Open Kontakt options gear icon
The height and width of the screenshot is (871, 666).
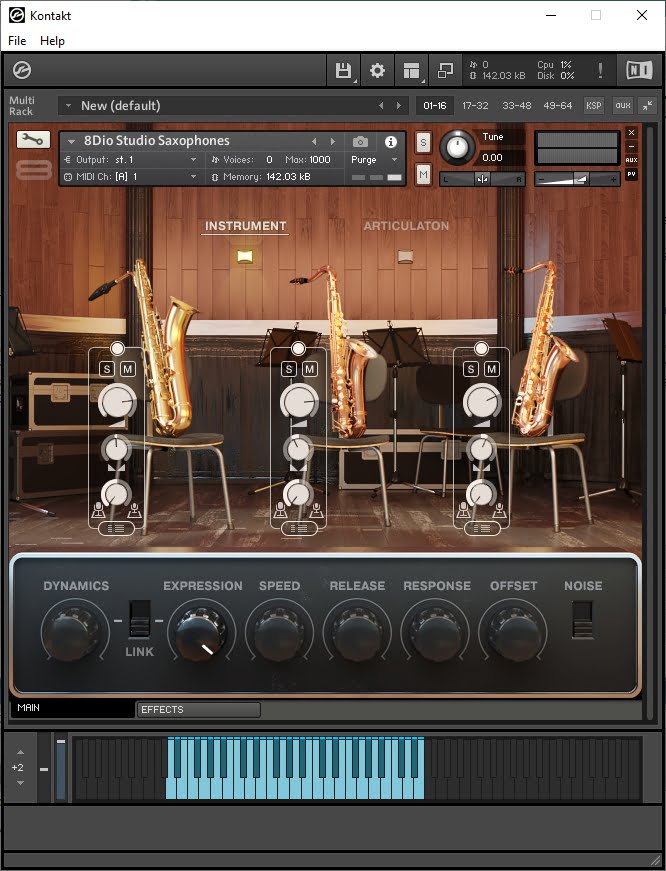click(x=377, y=71)
